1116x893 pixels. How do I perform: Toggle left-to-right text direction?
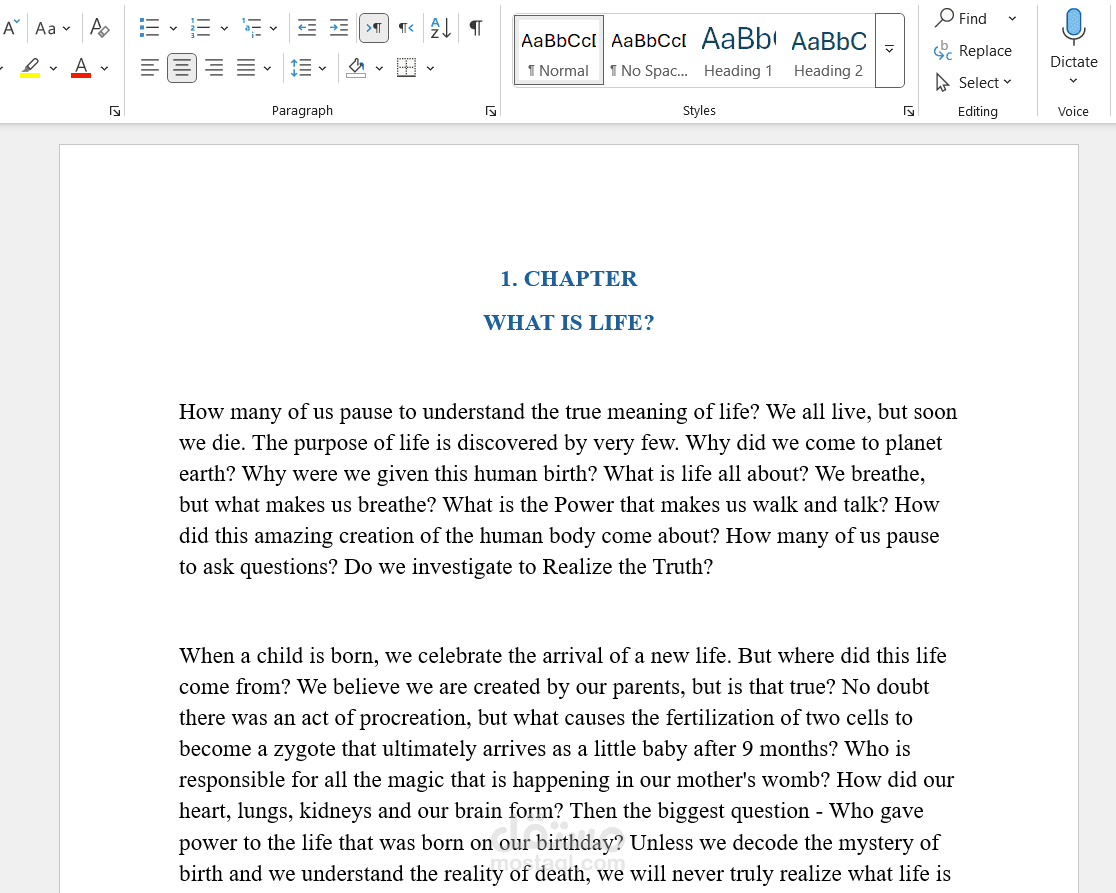coord(374,28)
